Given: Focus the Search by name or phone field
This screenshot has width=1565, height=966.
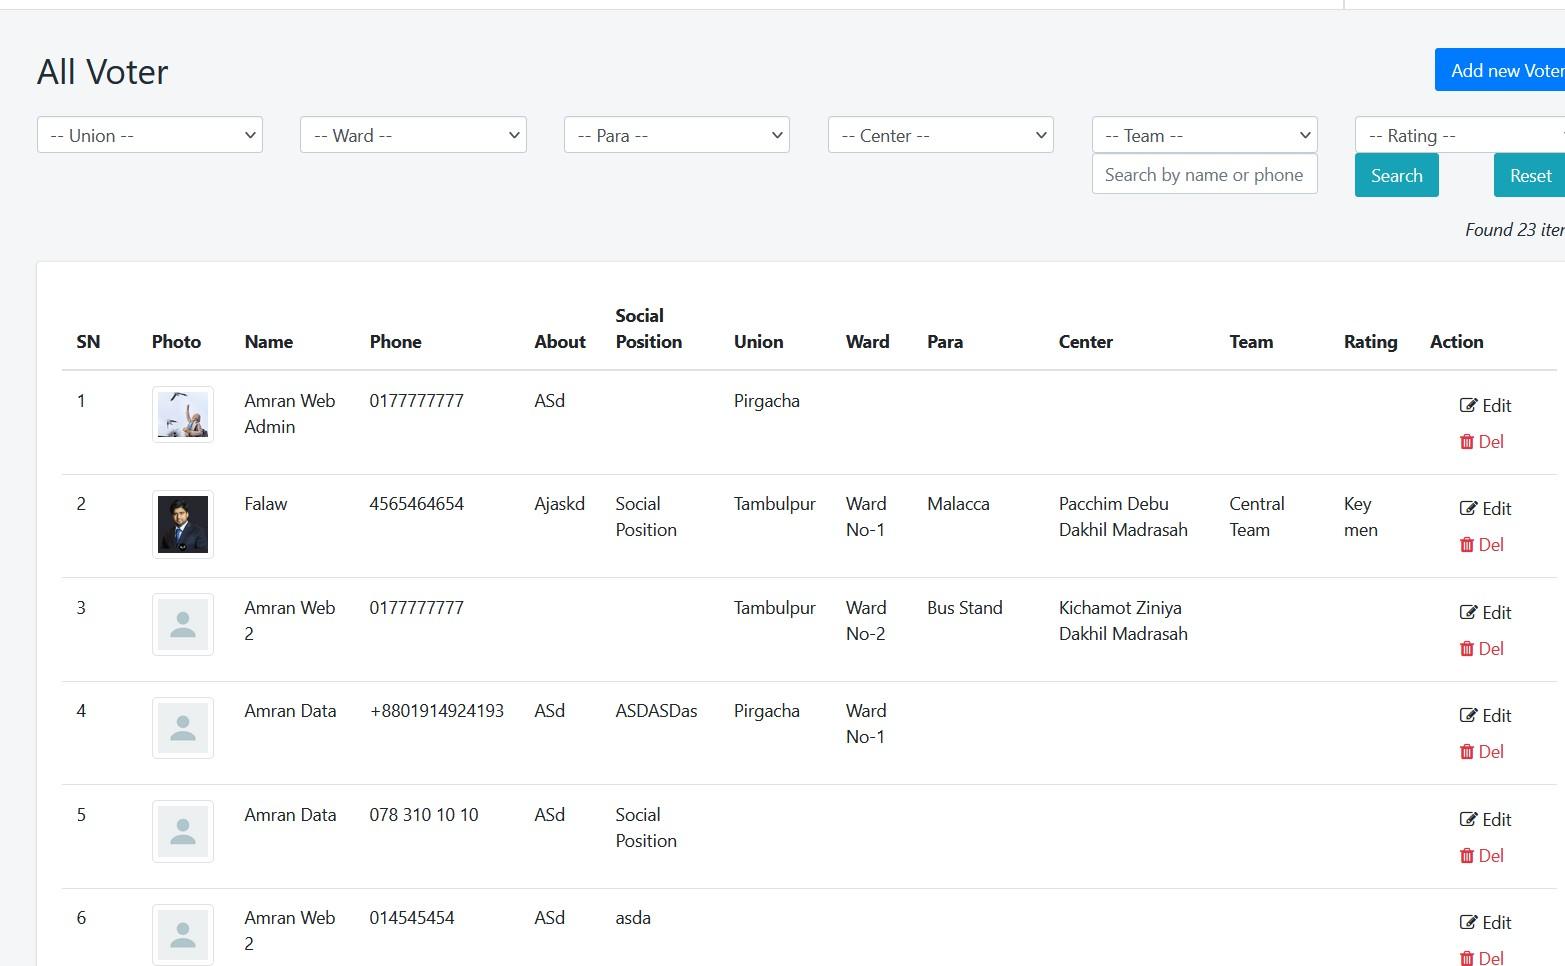Looking at the screenshot, I should pos(1205,174).
